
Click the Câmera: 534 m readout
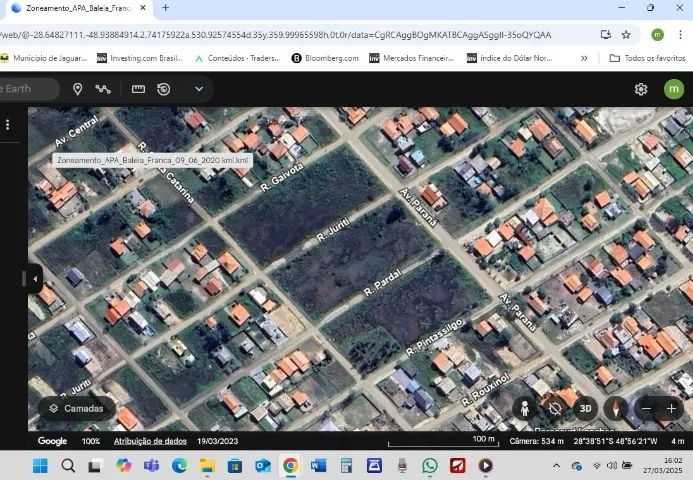(x=537, y=441)
